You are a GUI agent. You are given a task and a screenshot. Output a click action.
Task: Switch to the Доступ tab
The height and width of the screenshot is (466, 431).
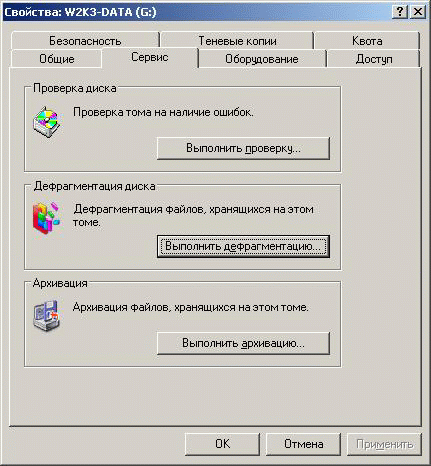[373, 59]
